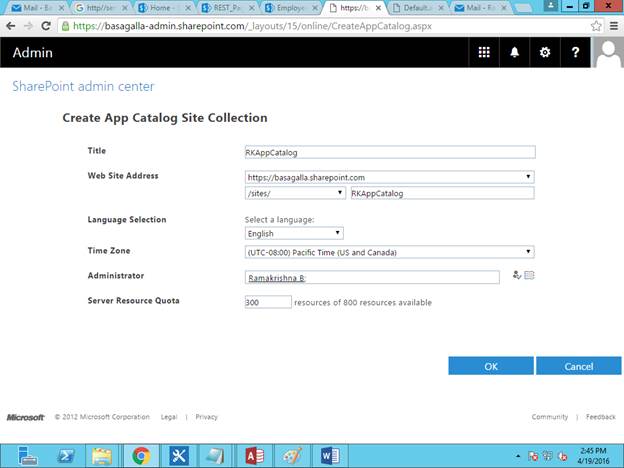The width and height of the screenshot is (624, 468).
Task: Click the Cancel button
Action: tap(578, 366)
